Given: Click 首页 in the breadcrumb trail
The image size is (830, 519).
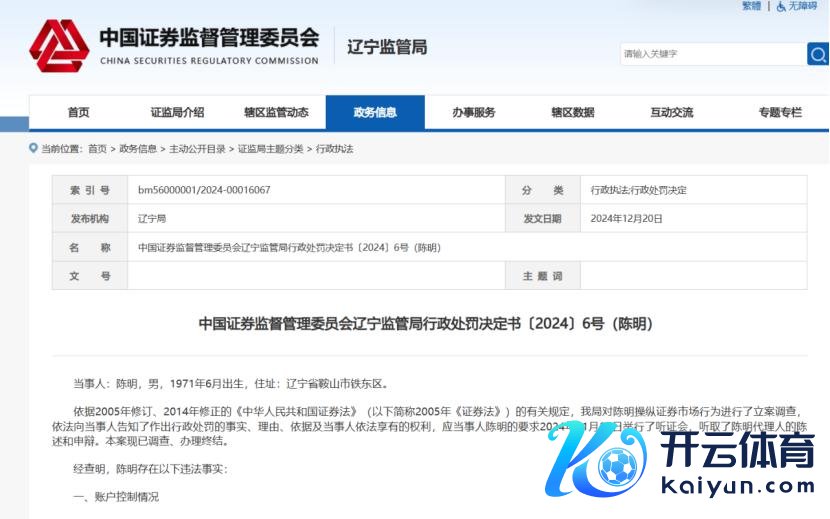Looking at the screenshot, I should click(x=97, y=149).
